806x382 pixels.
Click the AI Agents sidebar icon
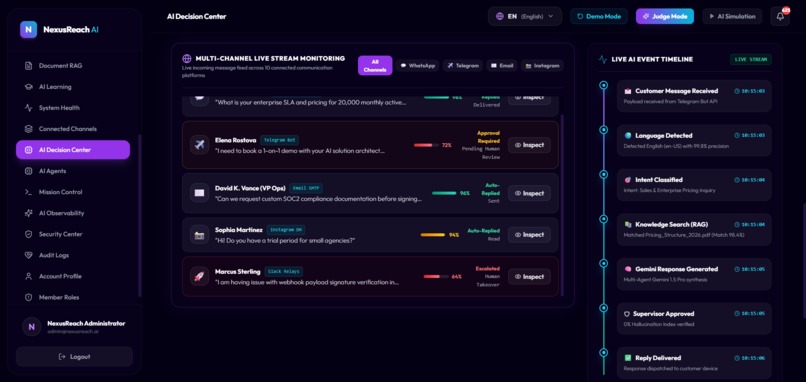pos(29,171)
